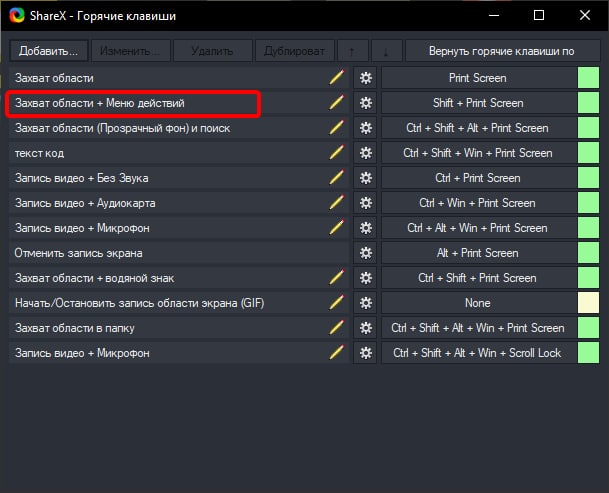
Task: Change the Ctrl + Shift + Print Screen hotkey
Action: [478, 278]
